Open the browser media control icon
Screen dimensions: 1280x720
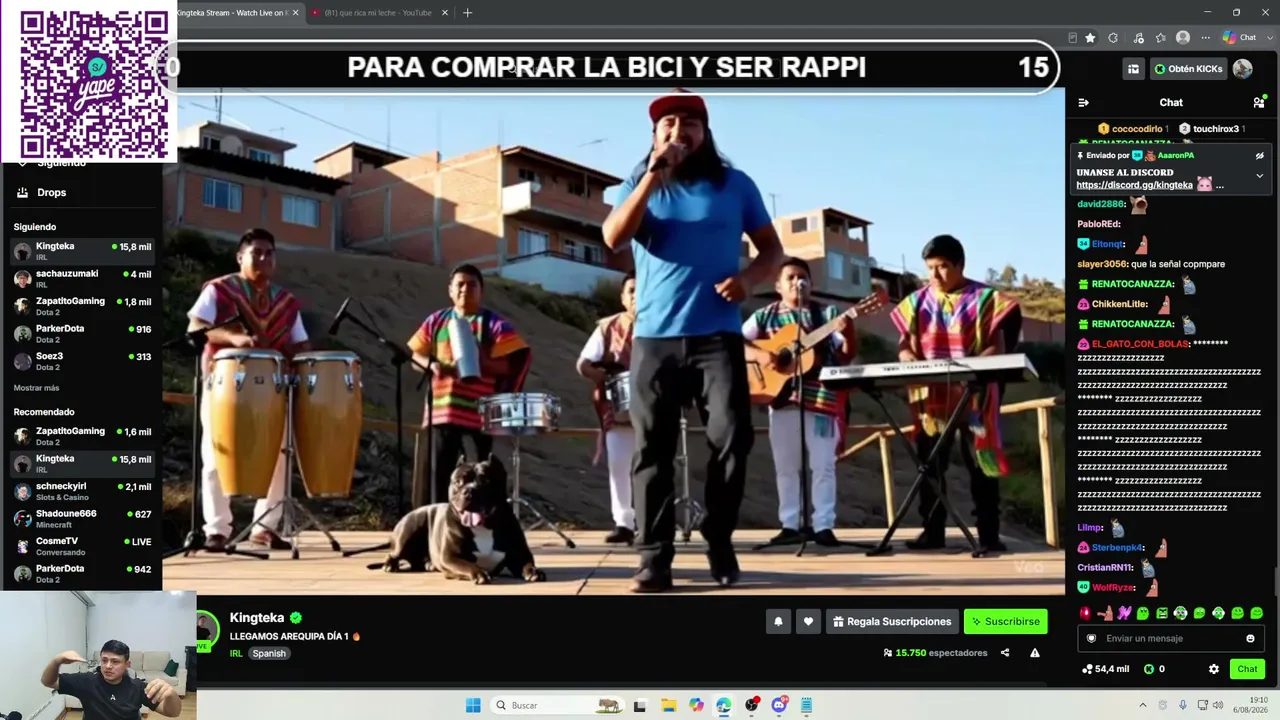point(1138,38)
